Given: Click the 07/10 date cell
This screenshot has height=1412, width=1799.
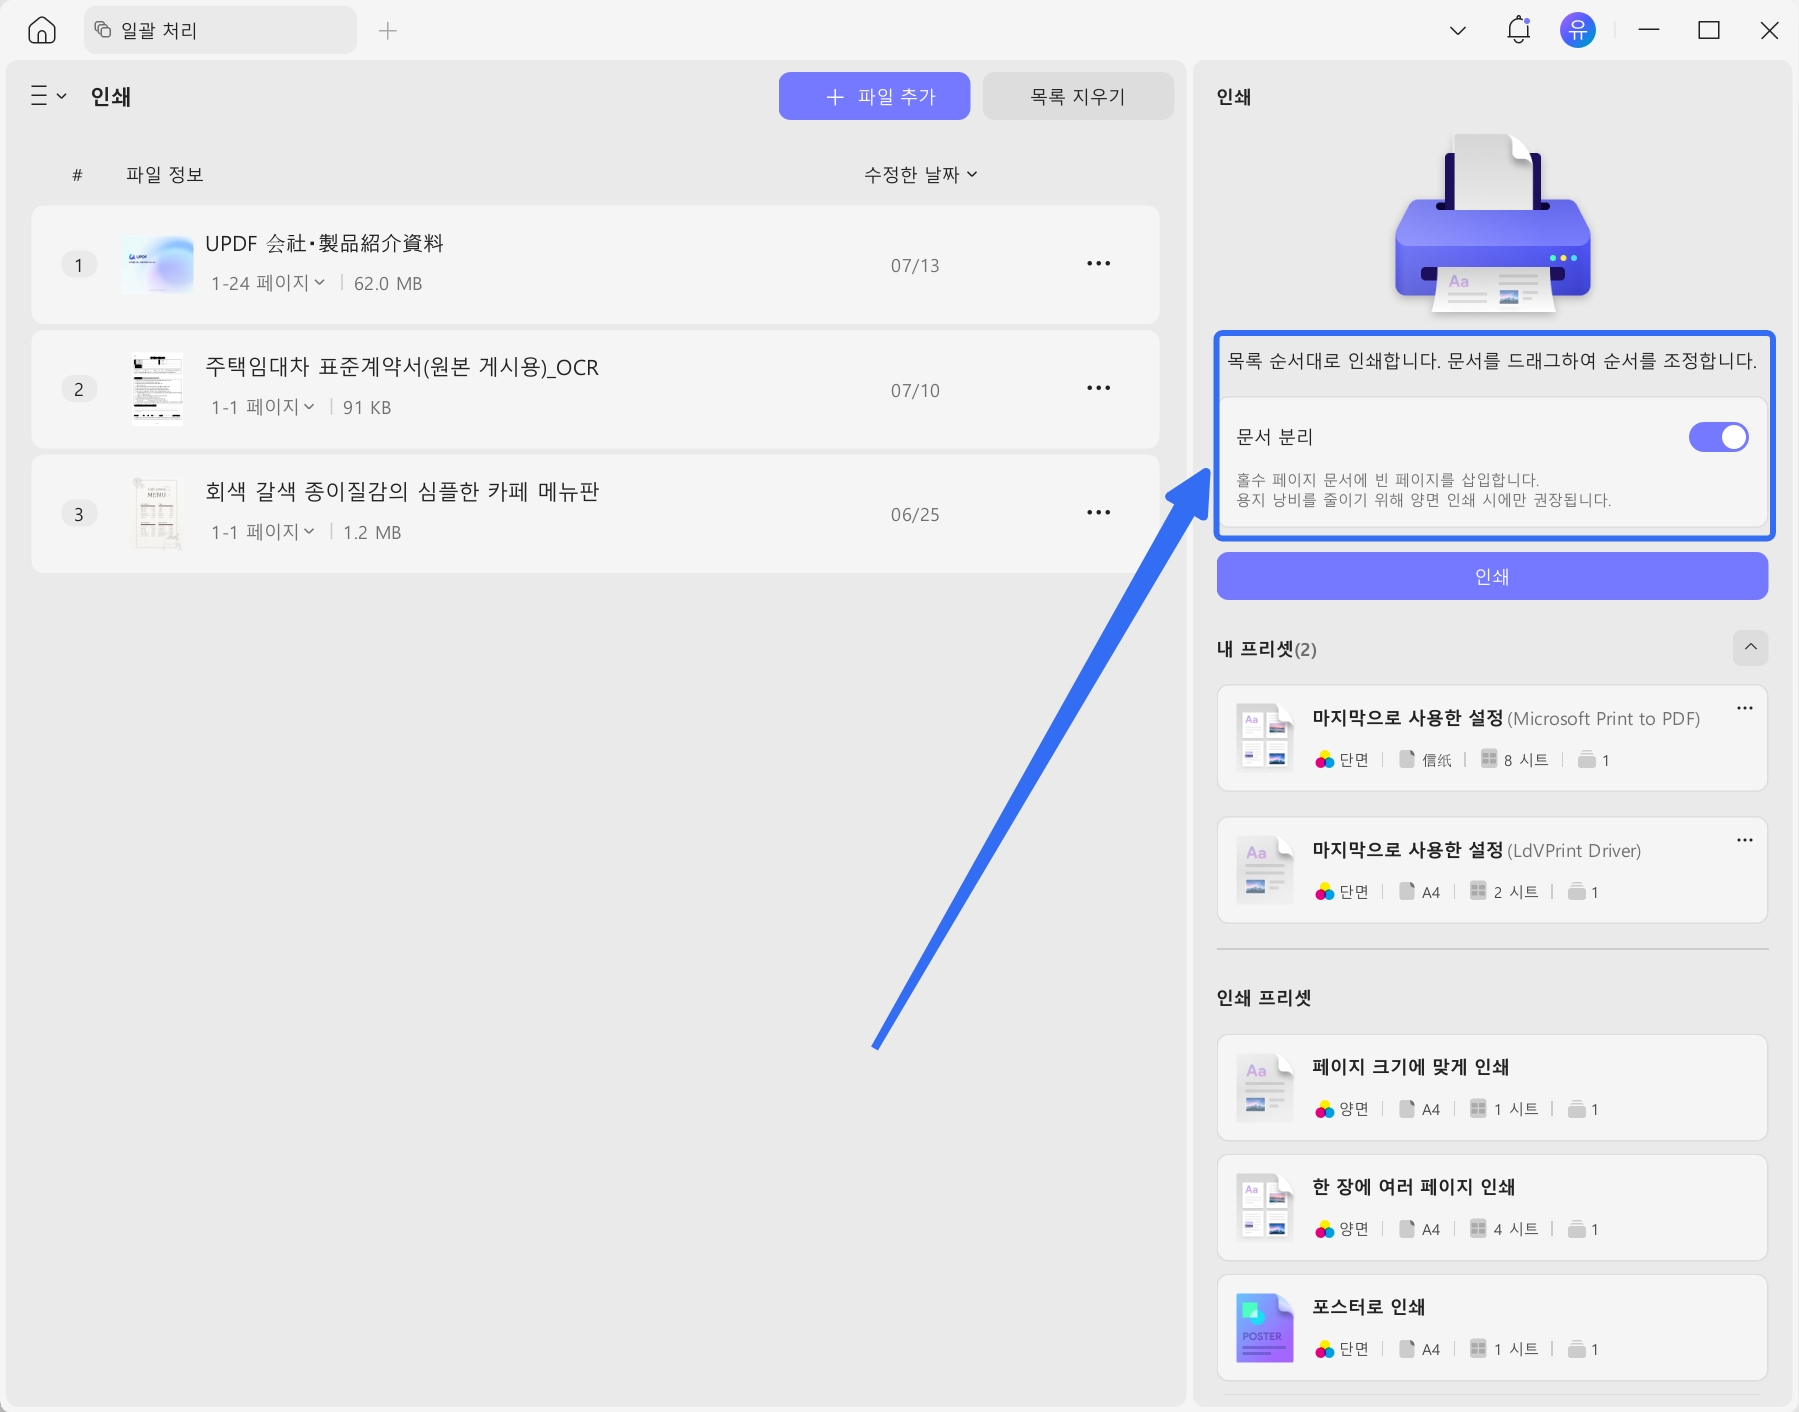Looking at the screenshot, I should [x=915, y=391].
